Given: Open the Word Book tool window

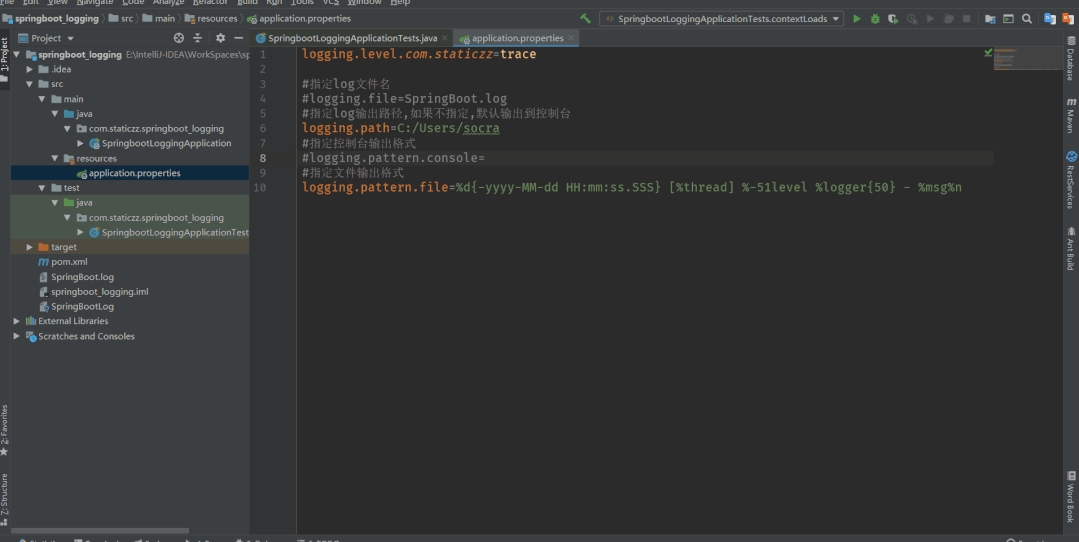Looking at the screenshot, I should pos(1071,497).
